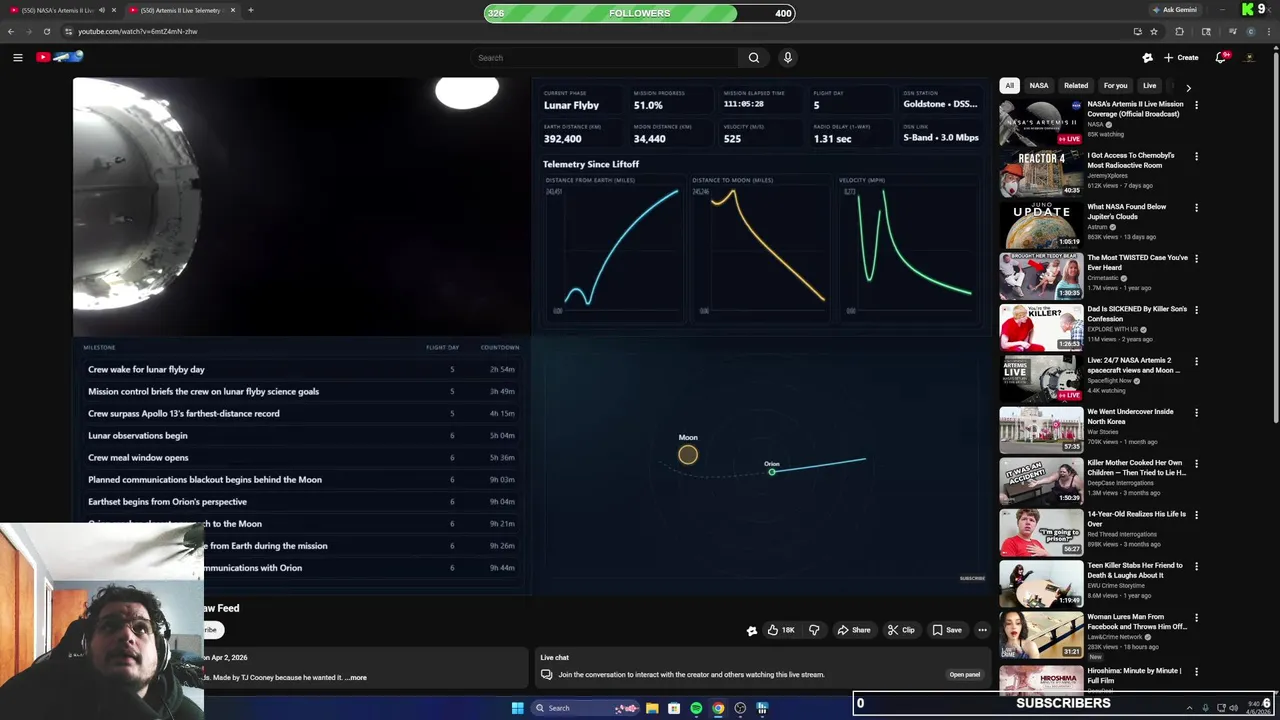
Task: Show next filter chips with the arrow
Action: tap(1188, 87)
